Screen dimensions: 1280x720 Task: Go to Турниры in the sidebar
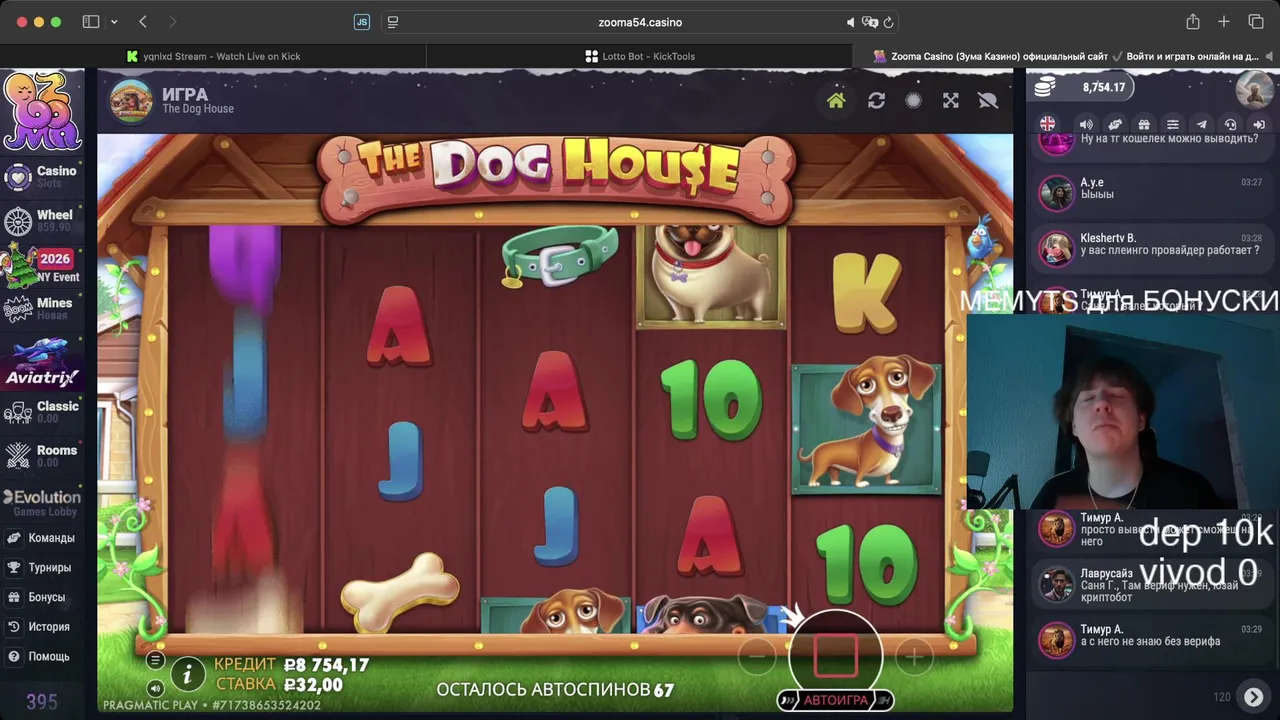point(41,567)
